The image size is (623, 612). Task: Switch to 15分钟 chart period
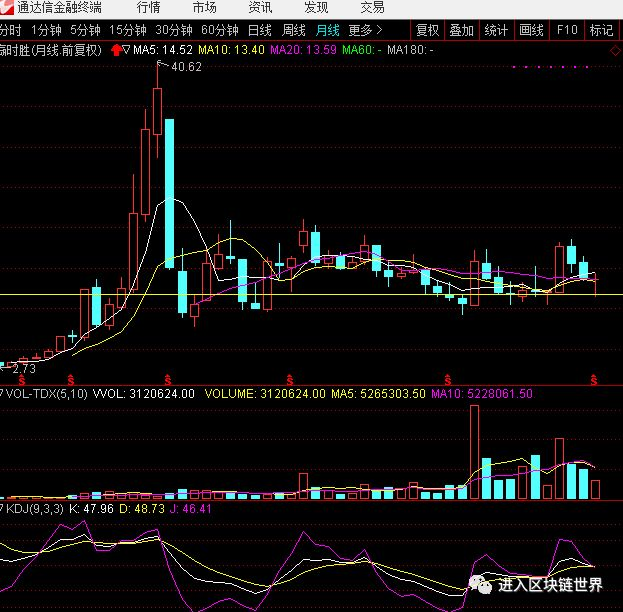click(x=128, y=30)
